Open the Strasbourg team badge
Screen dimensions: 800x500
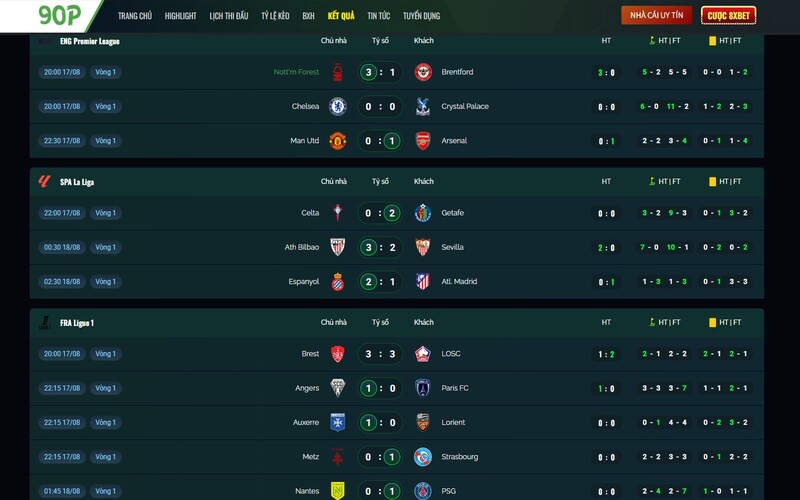(423, 457)
